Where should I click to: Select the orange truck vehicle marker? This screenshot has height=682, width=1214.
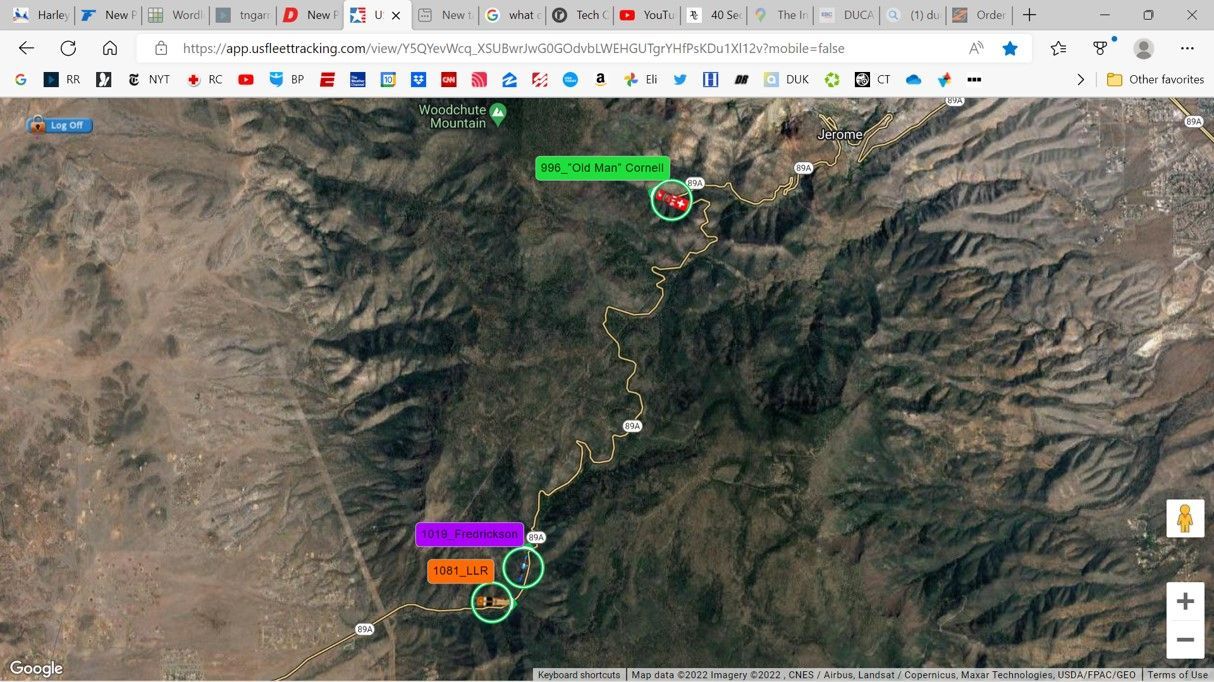pyautogui.click(x=491, y=602)
